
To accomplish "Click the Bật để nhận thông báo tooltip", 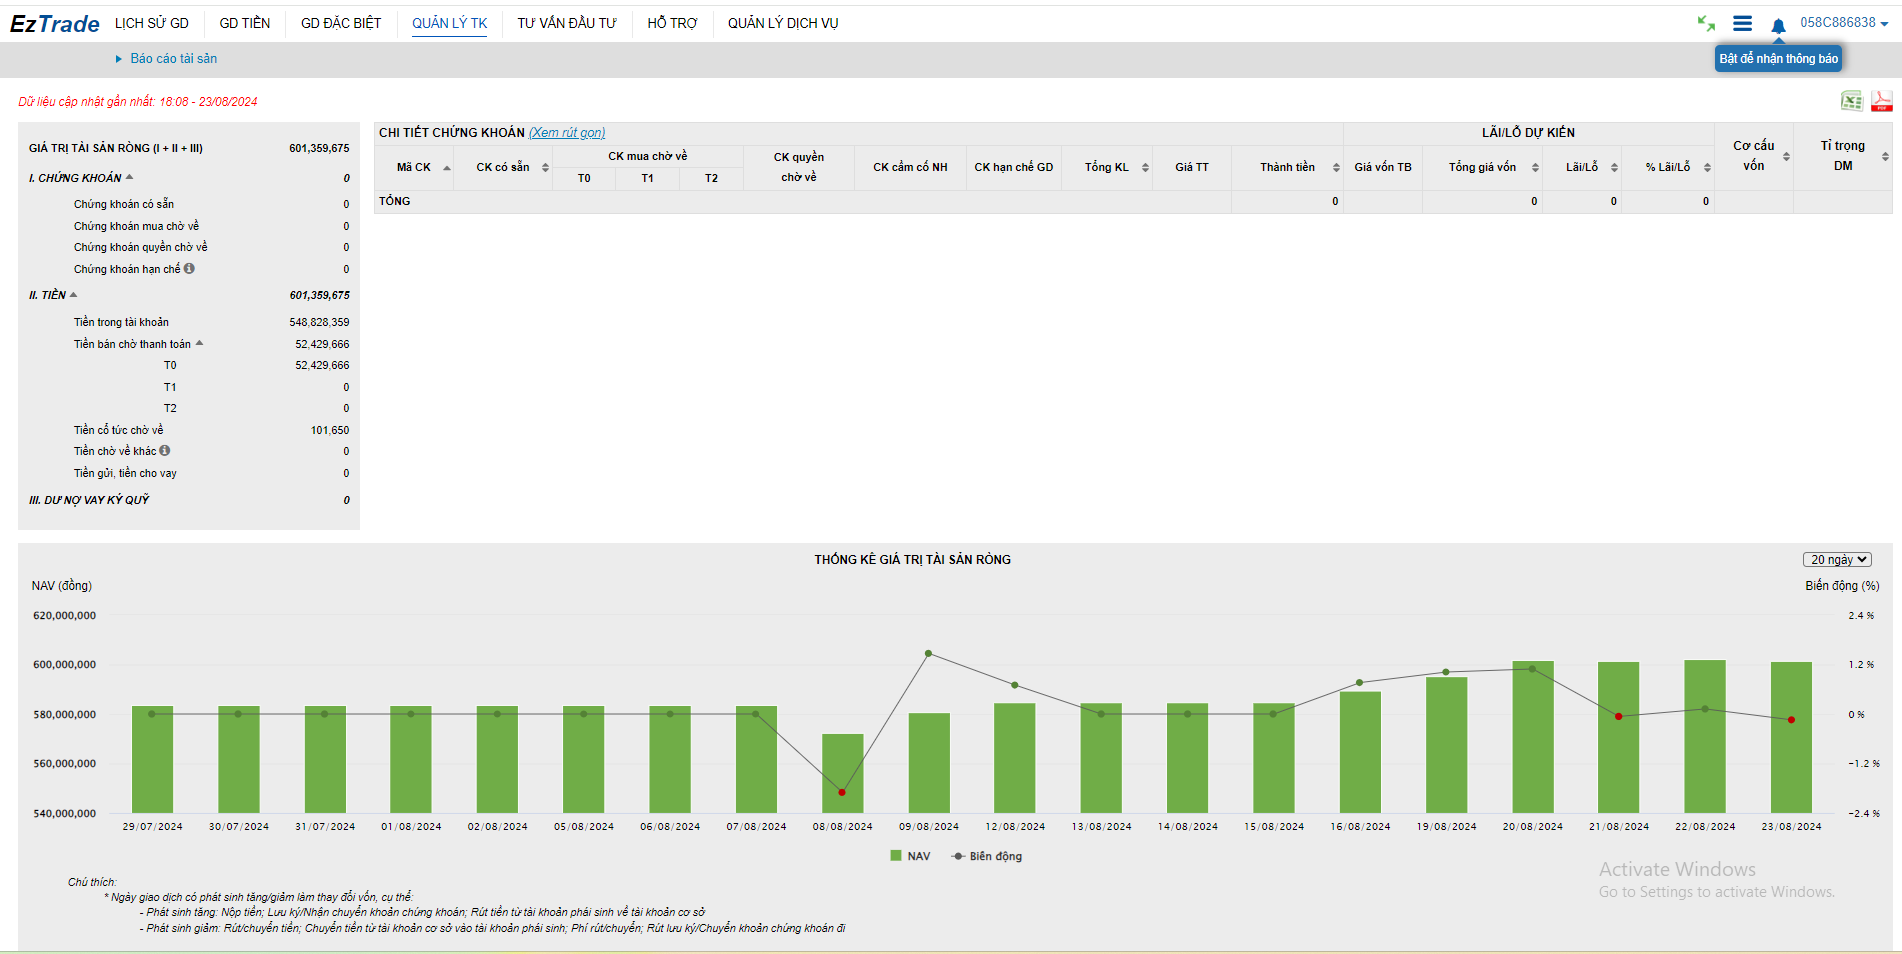I will point(1779,59).
